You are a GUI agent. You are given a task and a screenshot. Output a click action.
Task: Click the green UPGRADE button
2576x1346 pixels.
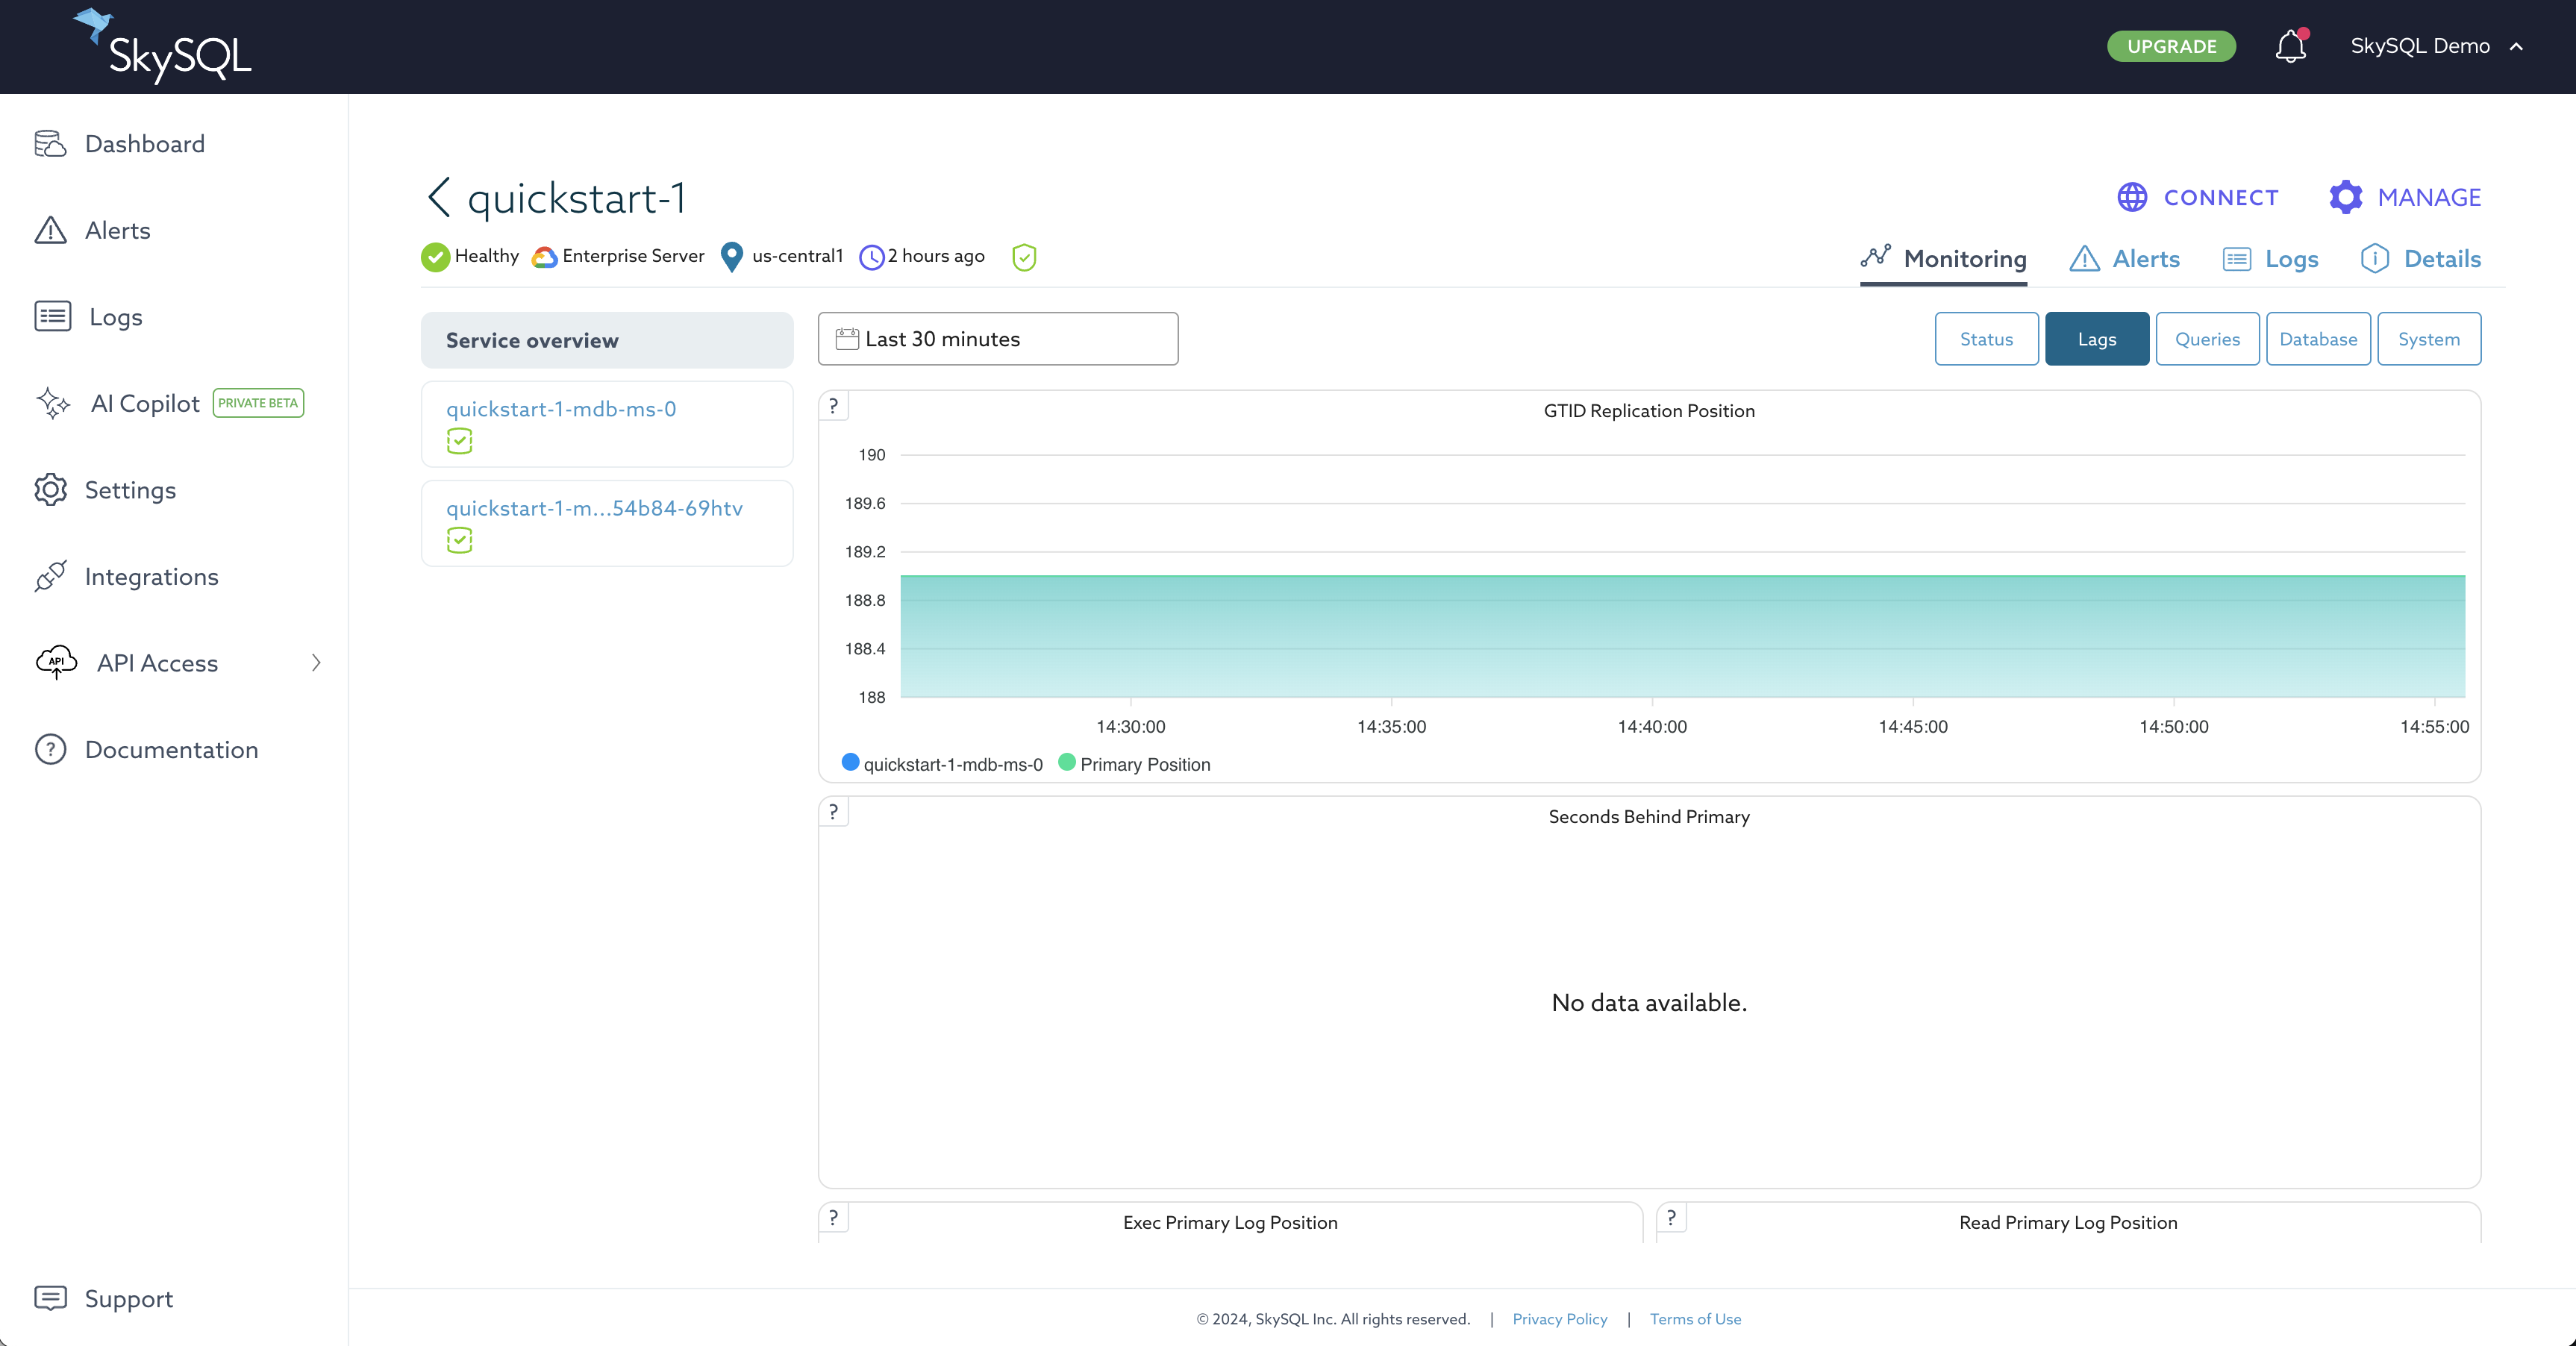tap(2171, 46)
